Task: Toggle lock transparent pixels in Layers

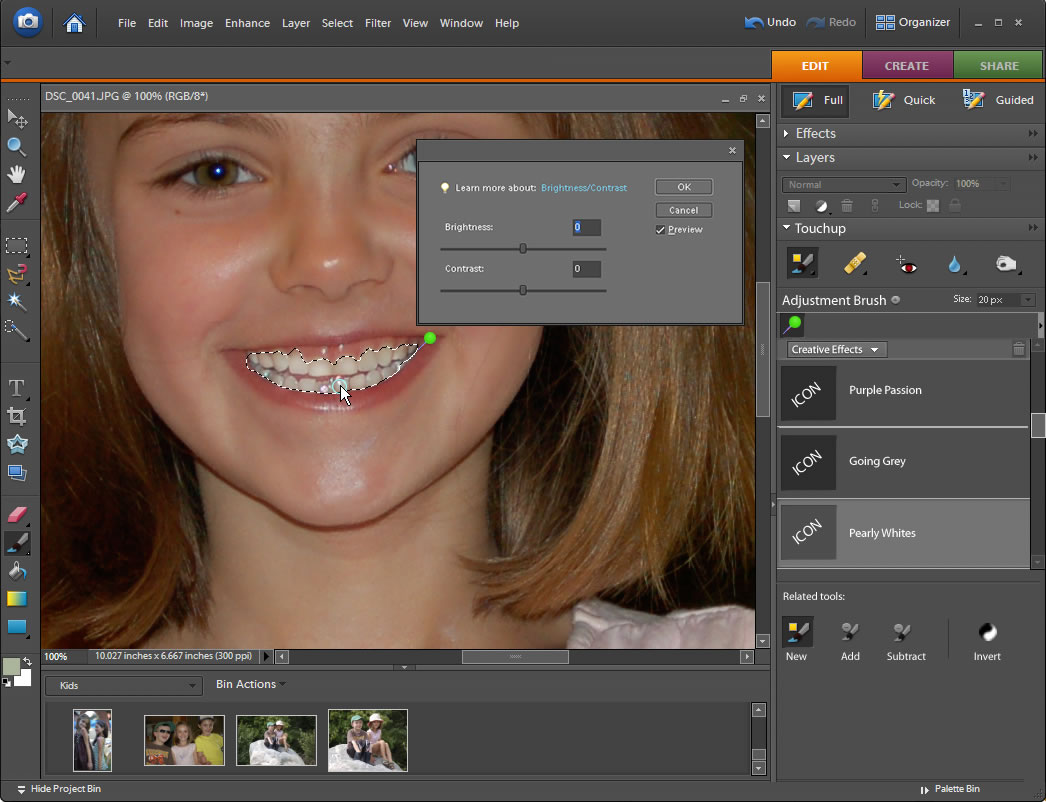Action: 933,206
